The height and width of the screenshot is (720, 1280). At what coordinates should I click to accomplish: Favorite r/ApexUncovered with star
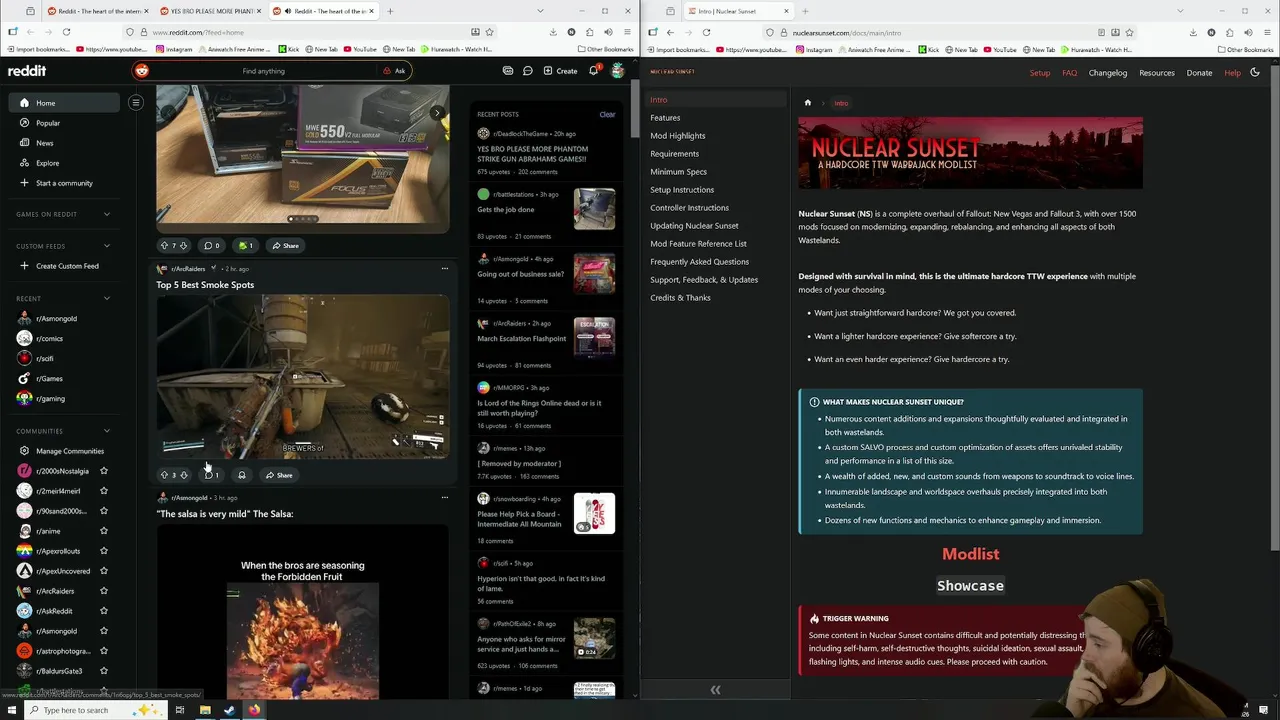104,571
